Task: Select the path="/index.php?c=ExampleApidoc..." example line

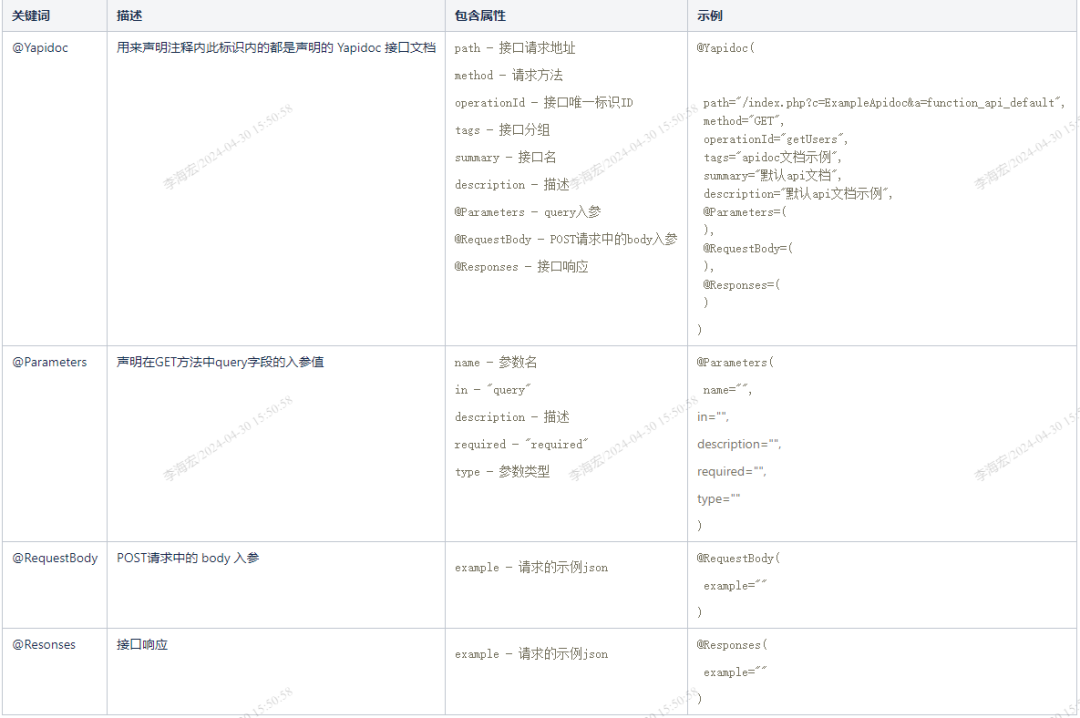Action: click(884, 103)
